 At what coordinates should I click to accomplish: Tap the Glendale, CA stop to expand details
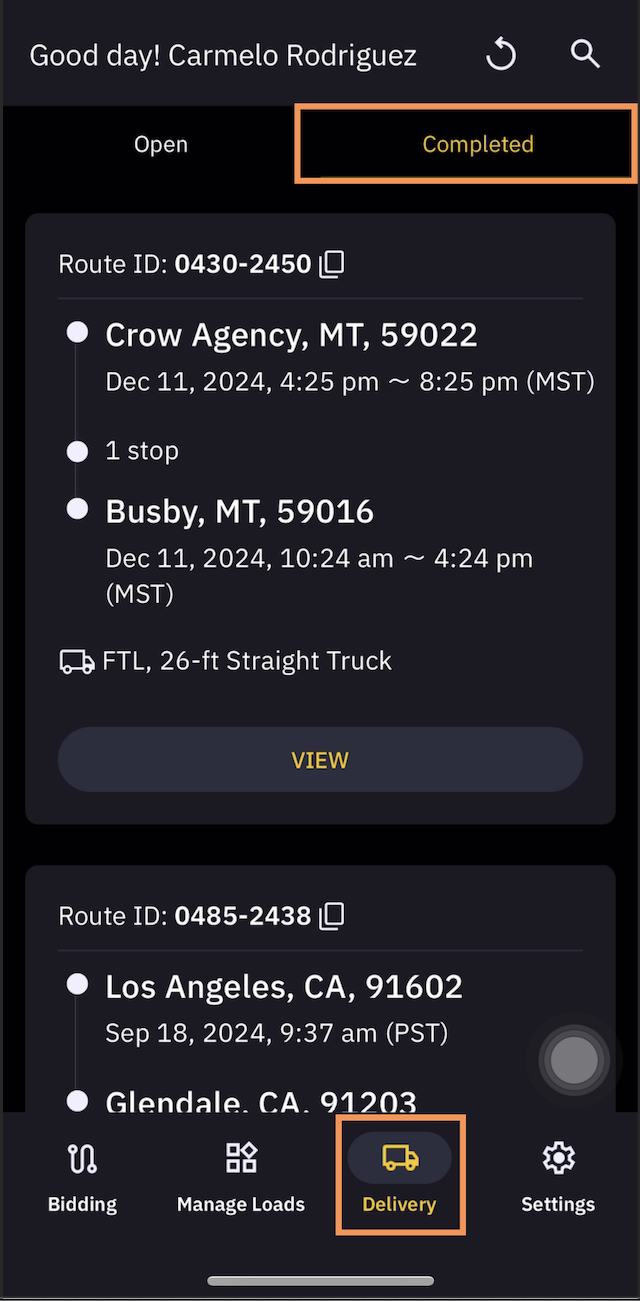point(260,1099)
